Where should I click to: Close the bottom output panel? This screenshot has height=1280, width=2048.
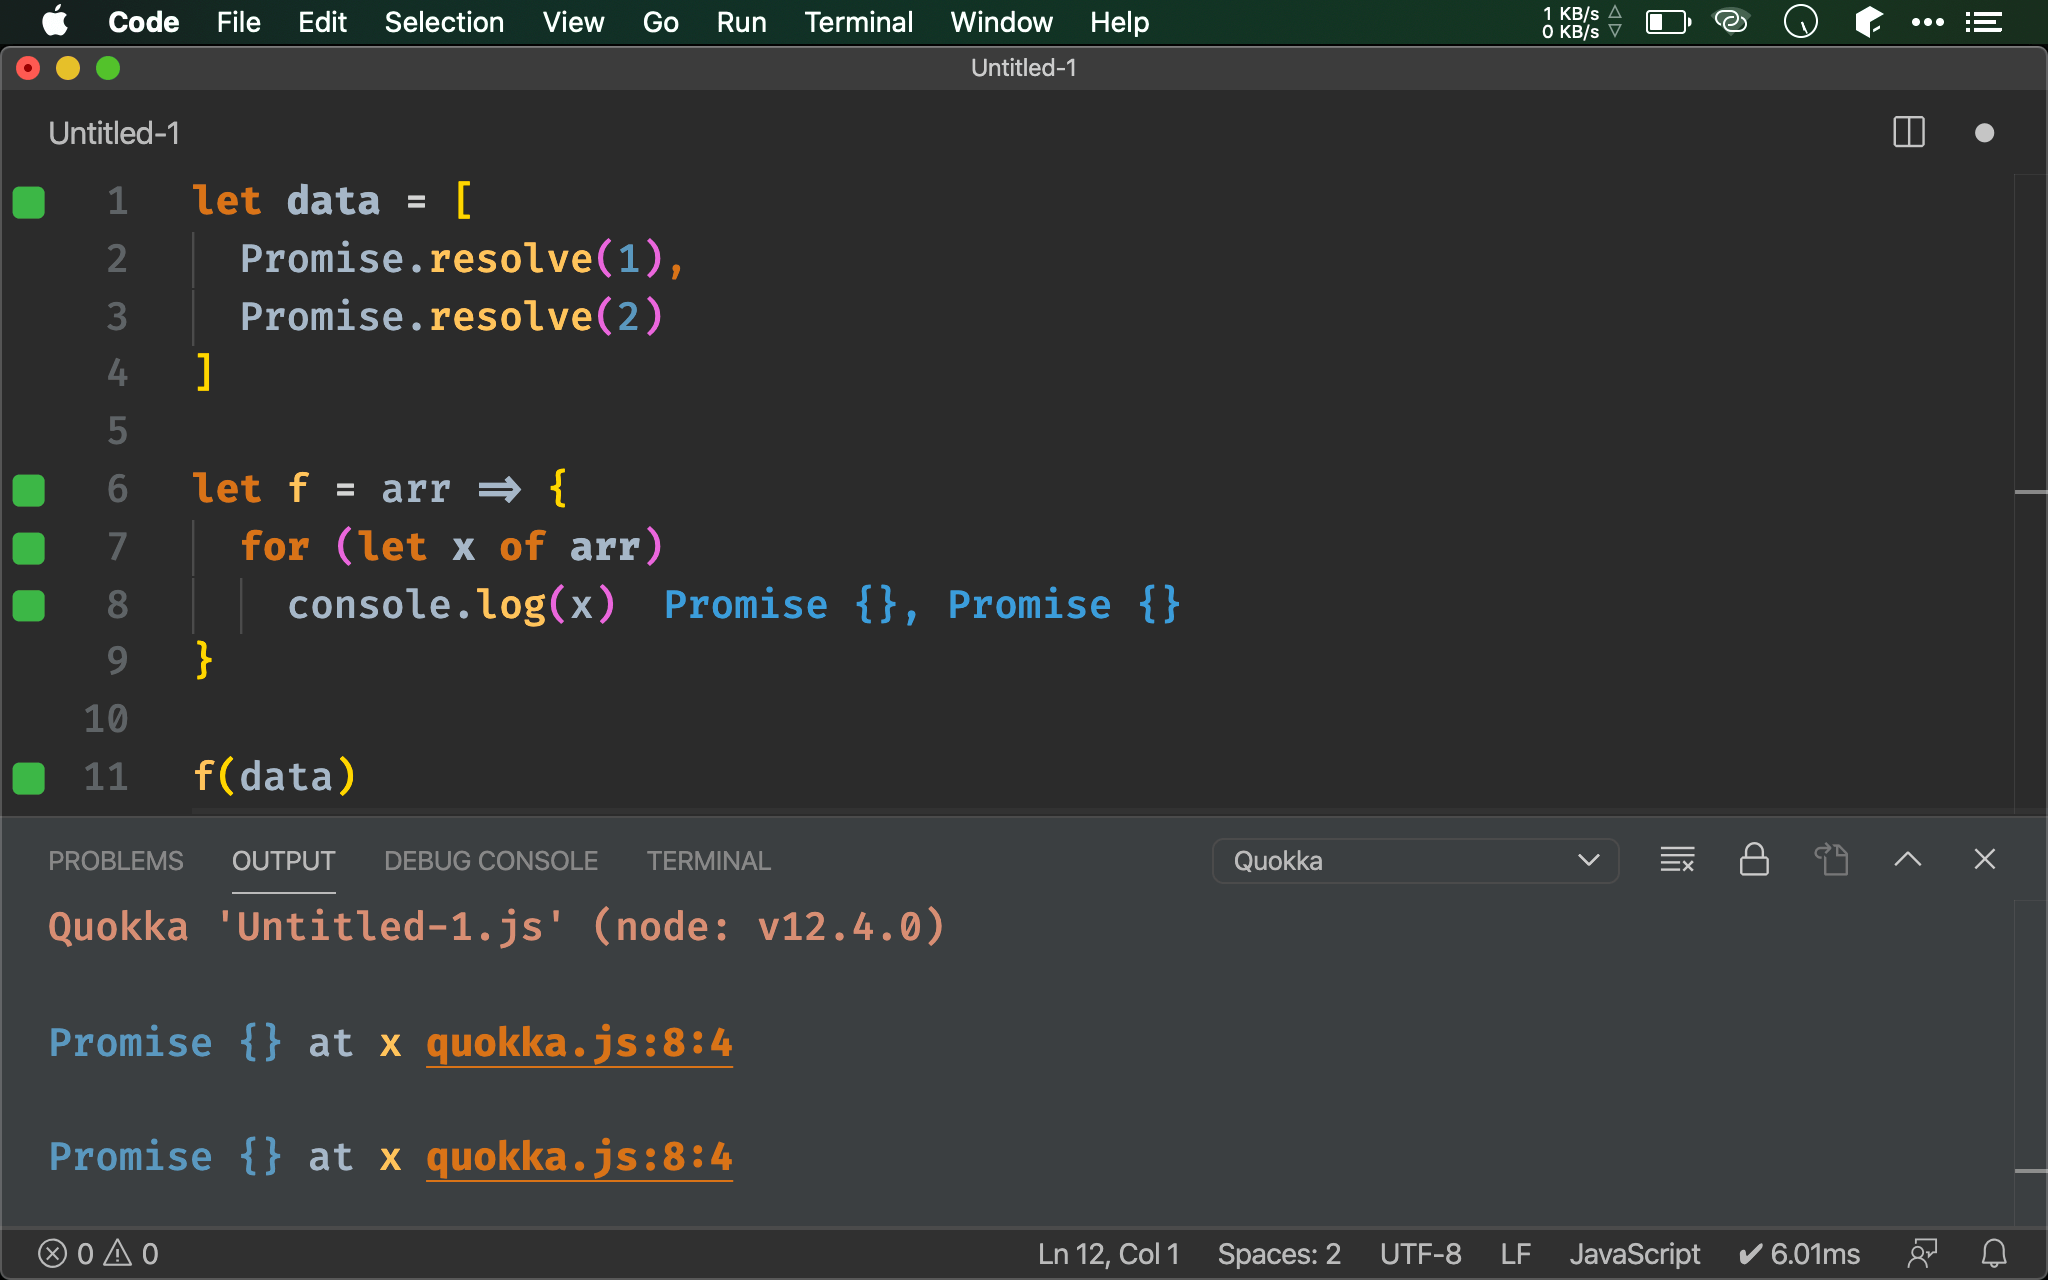[x=1984, y=860]
